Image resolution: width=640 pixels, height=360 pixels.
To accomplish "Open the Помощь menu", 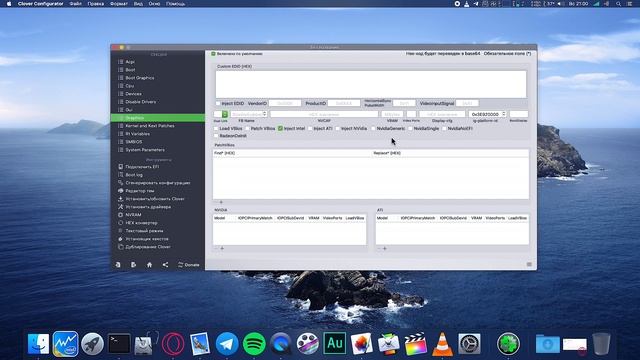I will click(175, 4).
